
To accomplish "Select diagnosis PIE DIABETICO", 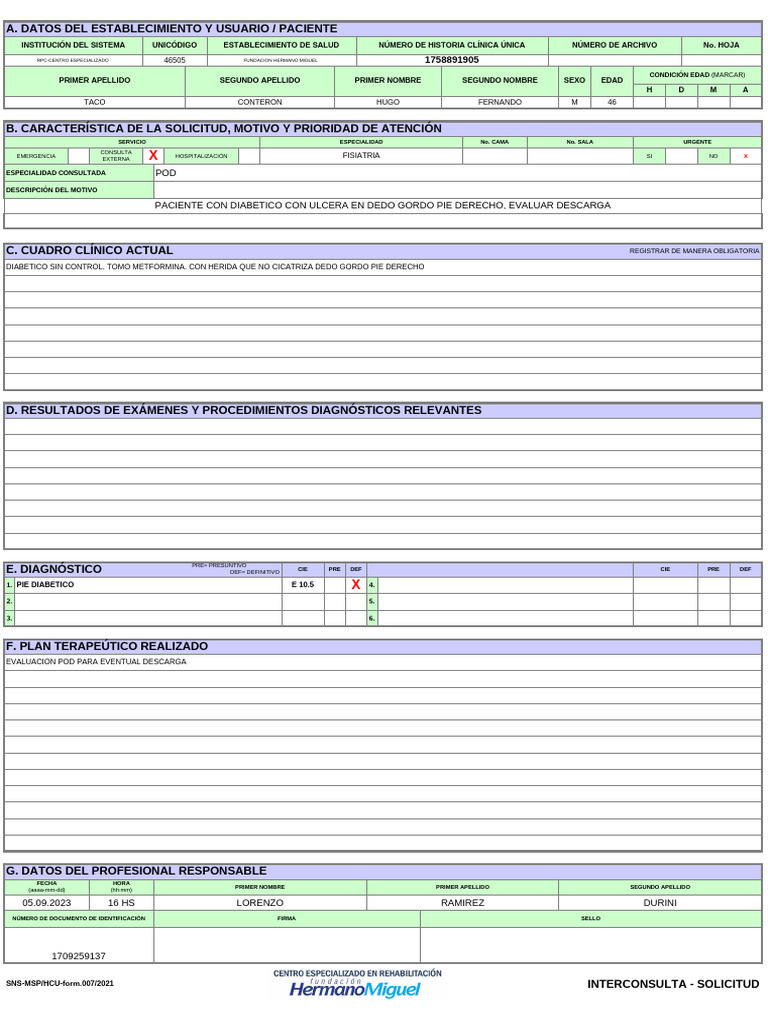I will [45, 585].
